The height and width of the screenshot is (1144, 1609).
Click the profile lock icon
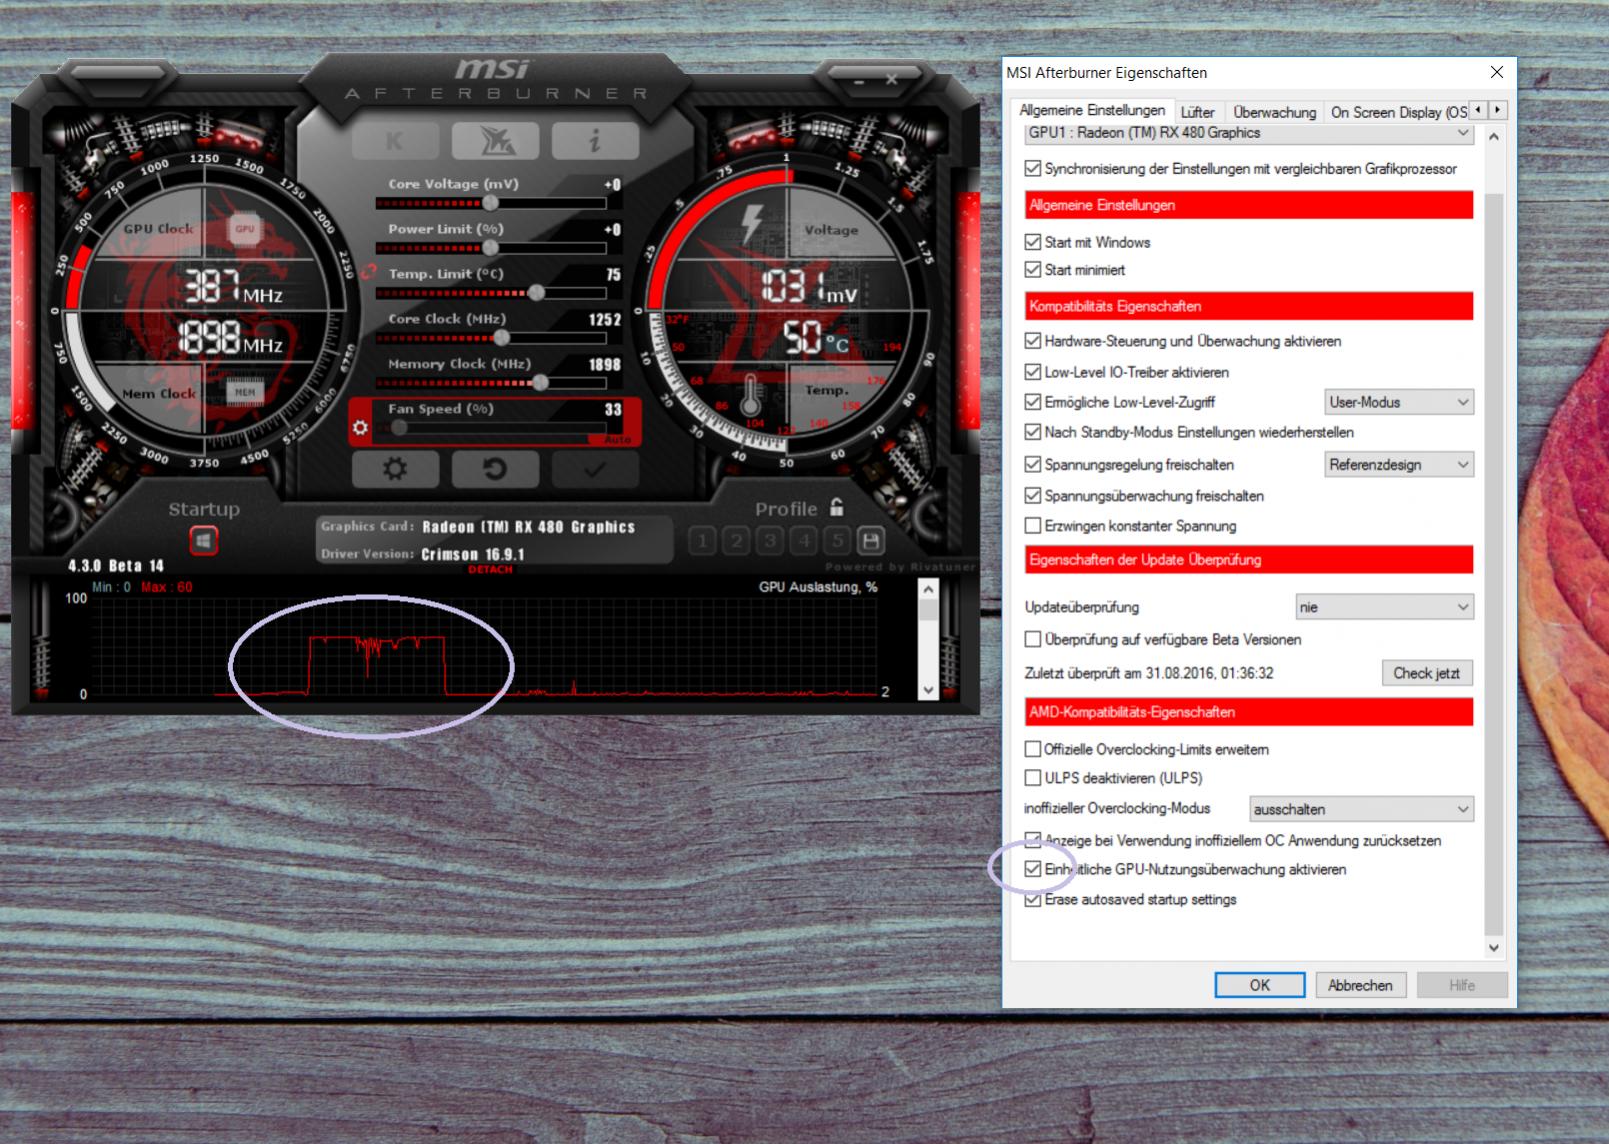click(837, 508)
